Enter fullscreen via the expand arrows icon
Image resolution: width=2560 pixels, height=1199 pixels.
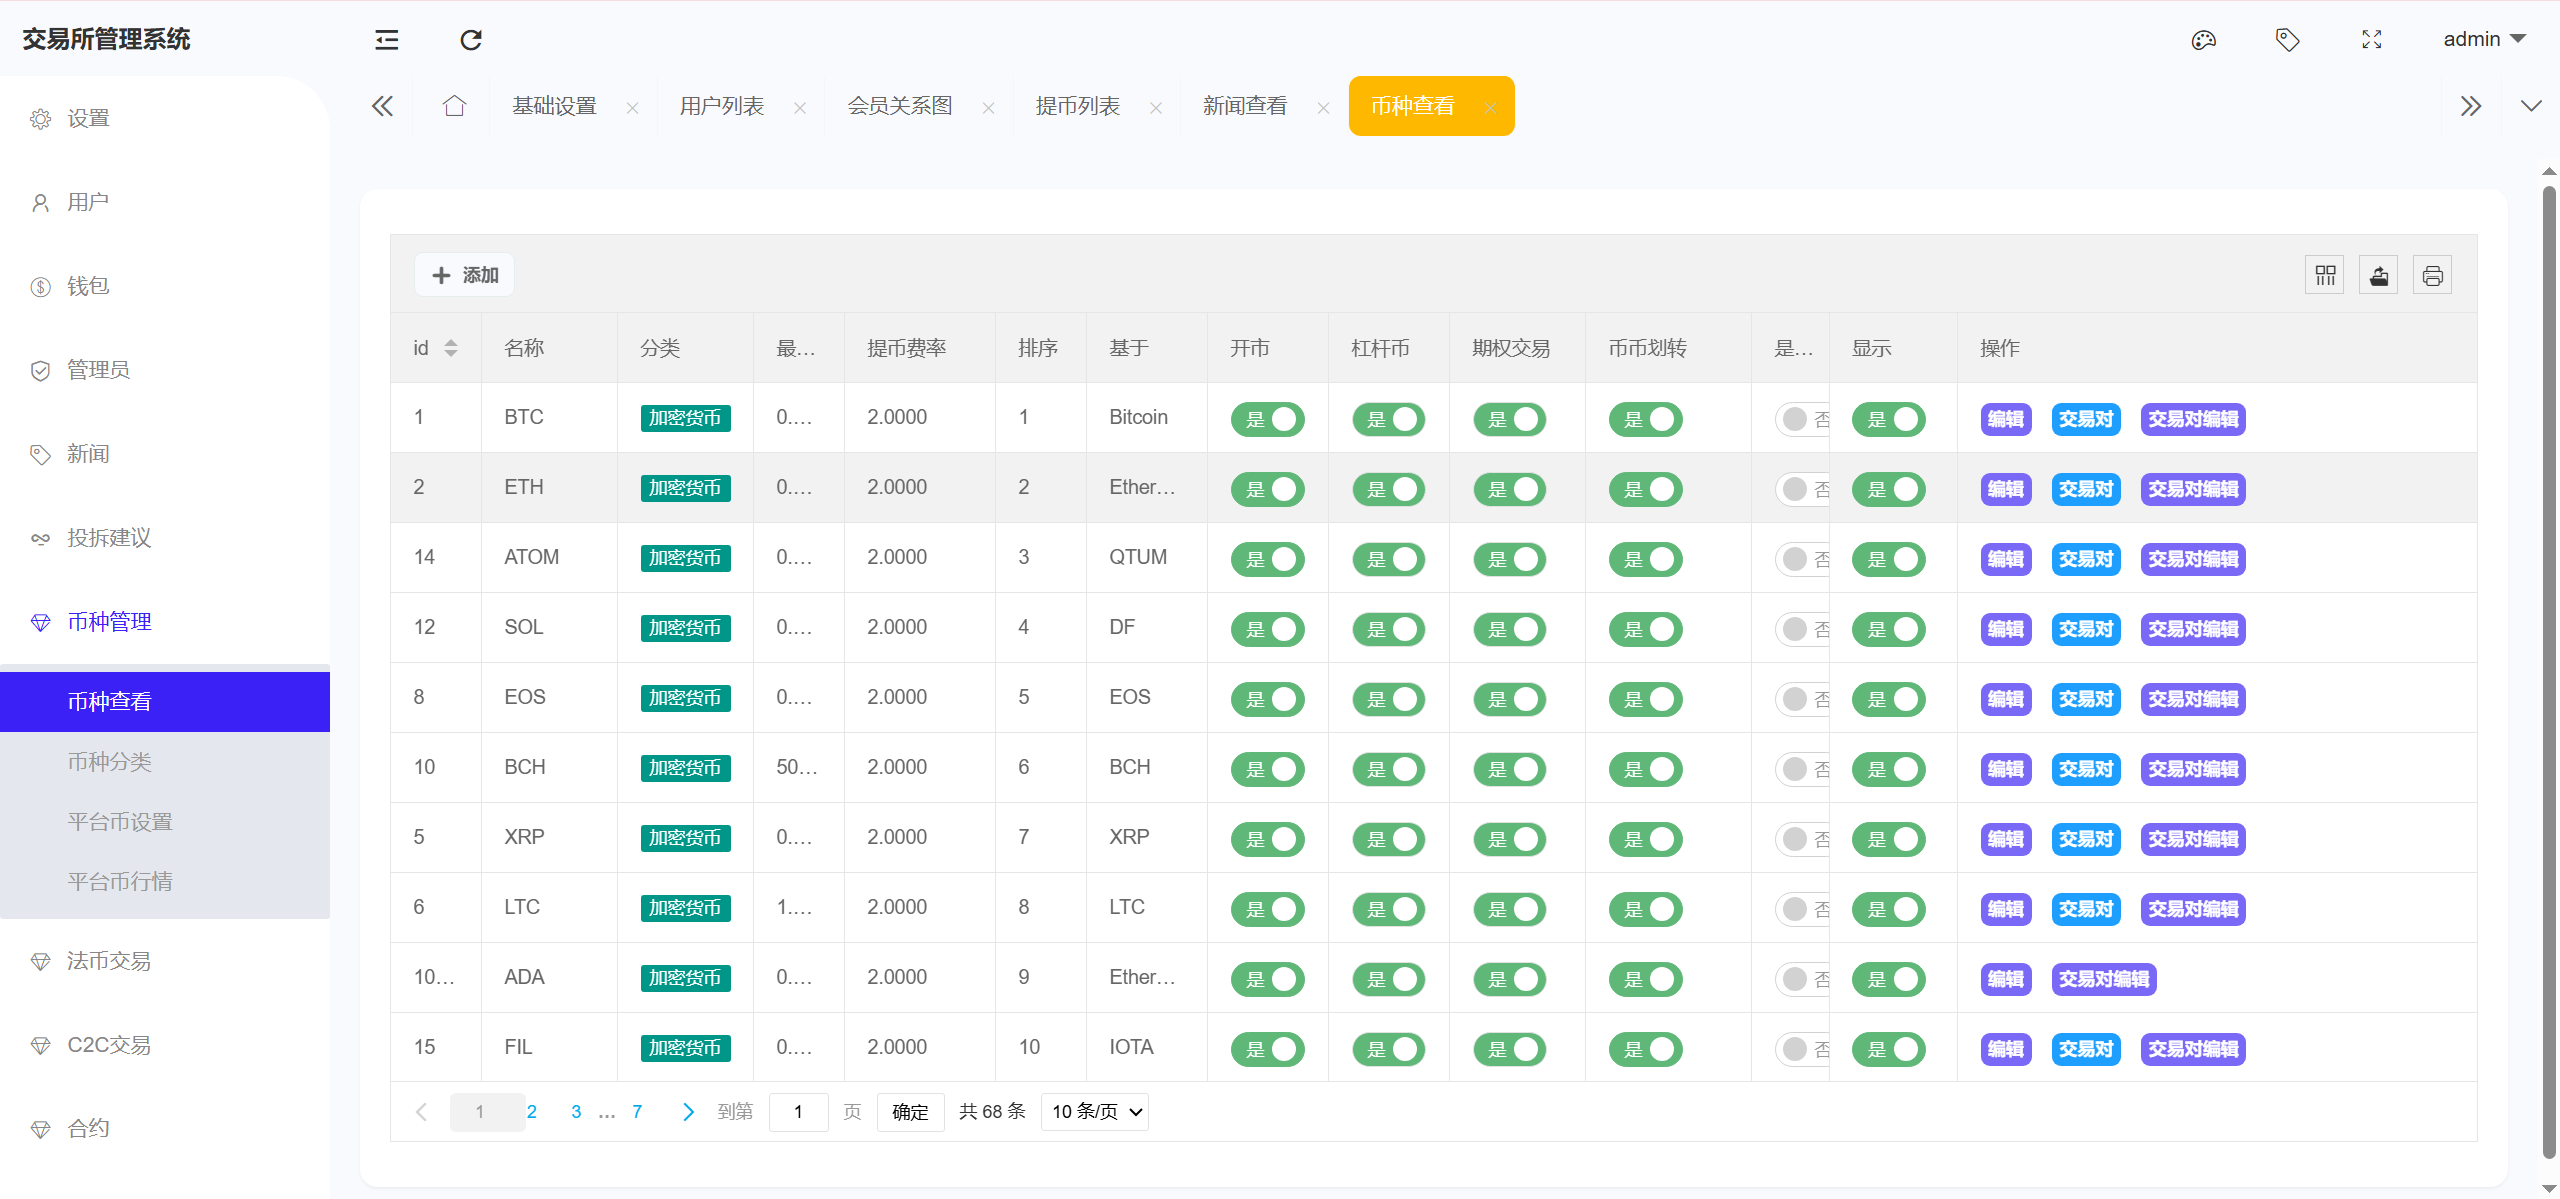pos(2372,39)
